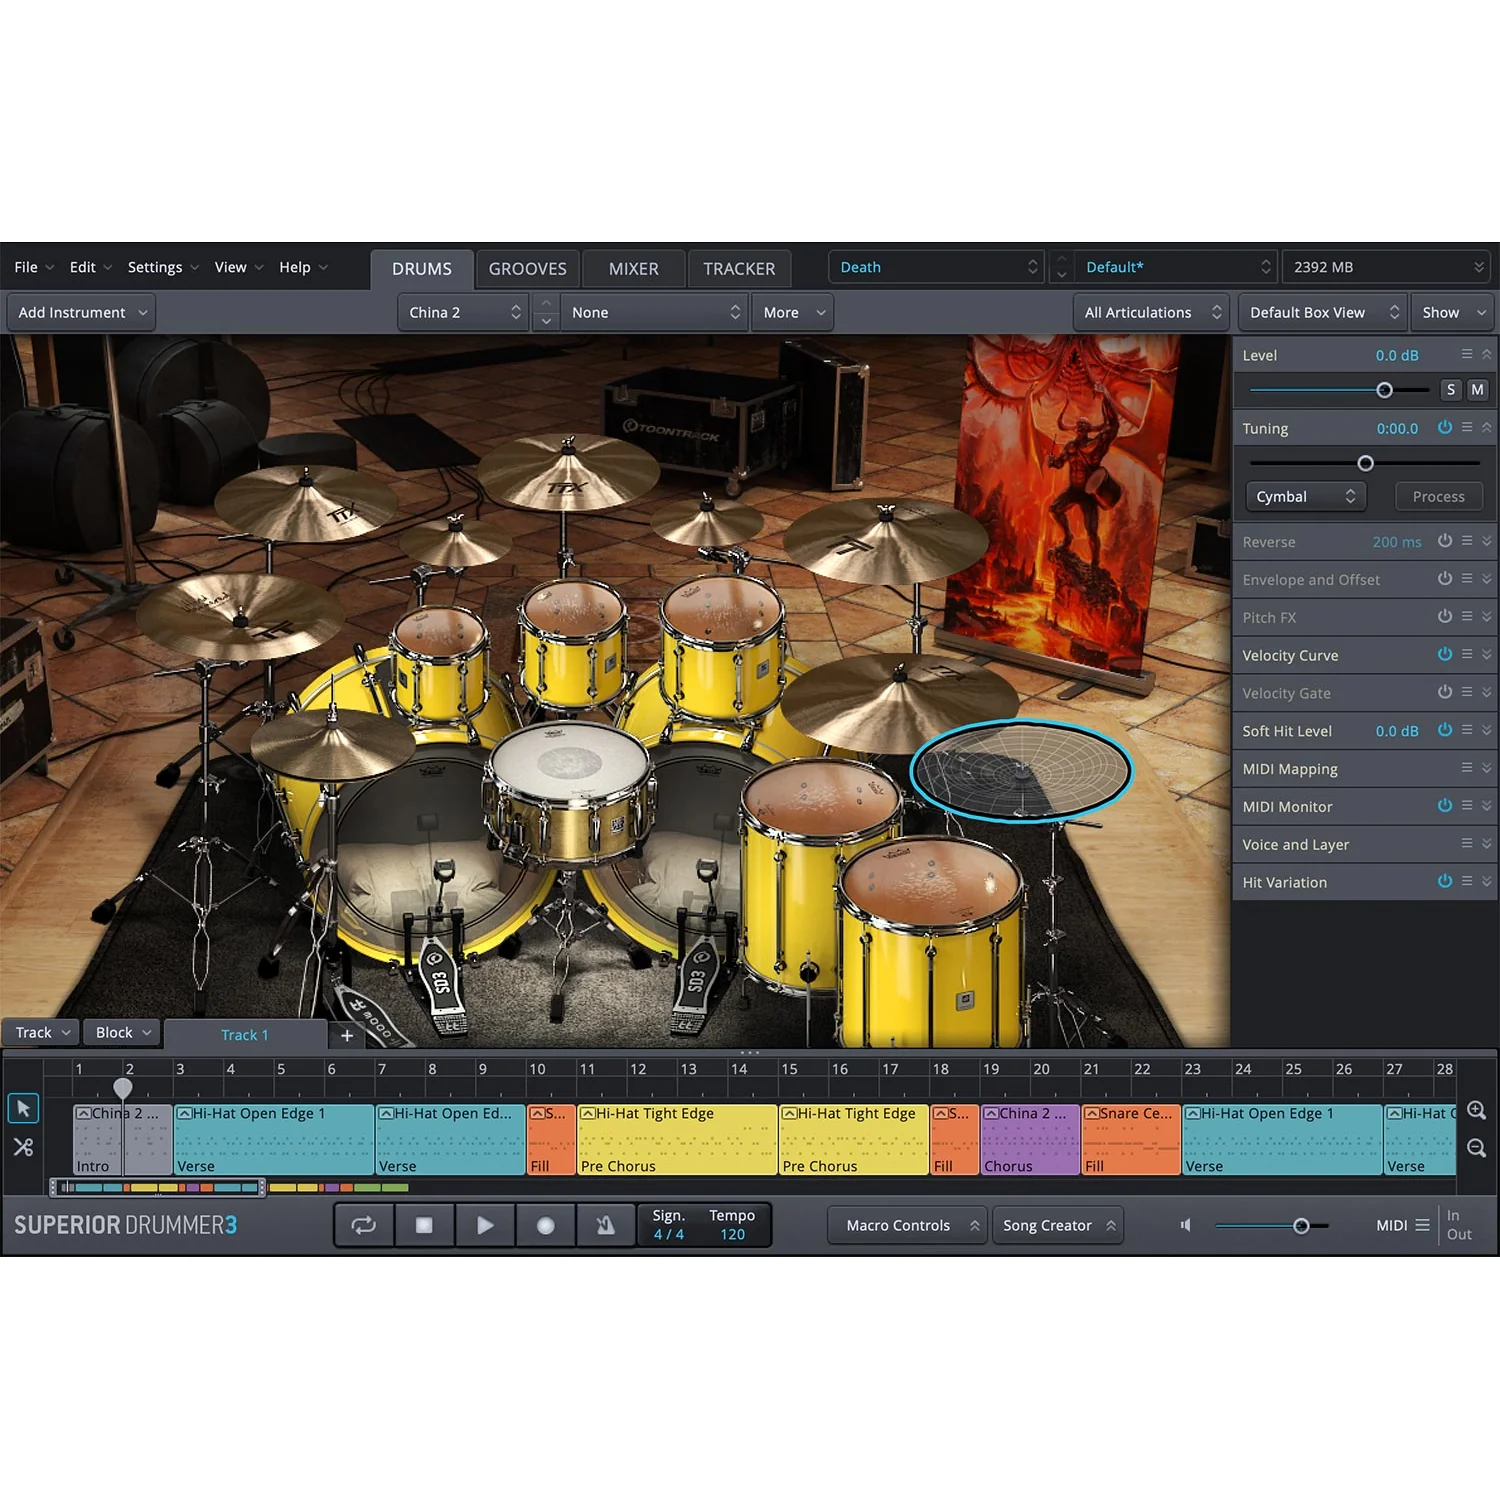Select the Chorus block on the timeline
This screenshot has height=1500, width=1500.
tap(1030, 1139)
